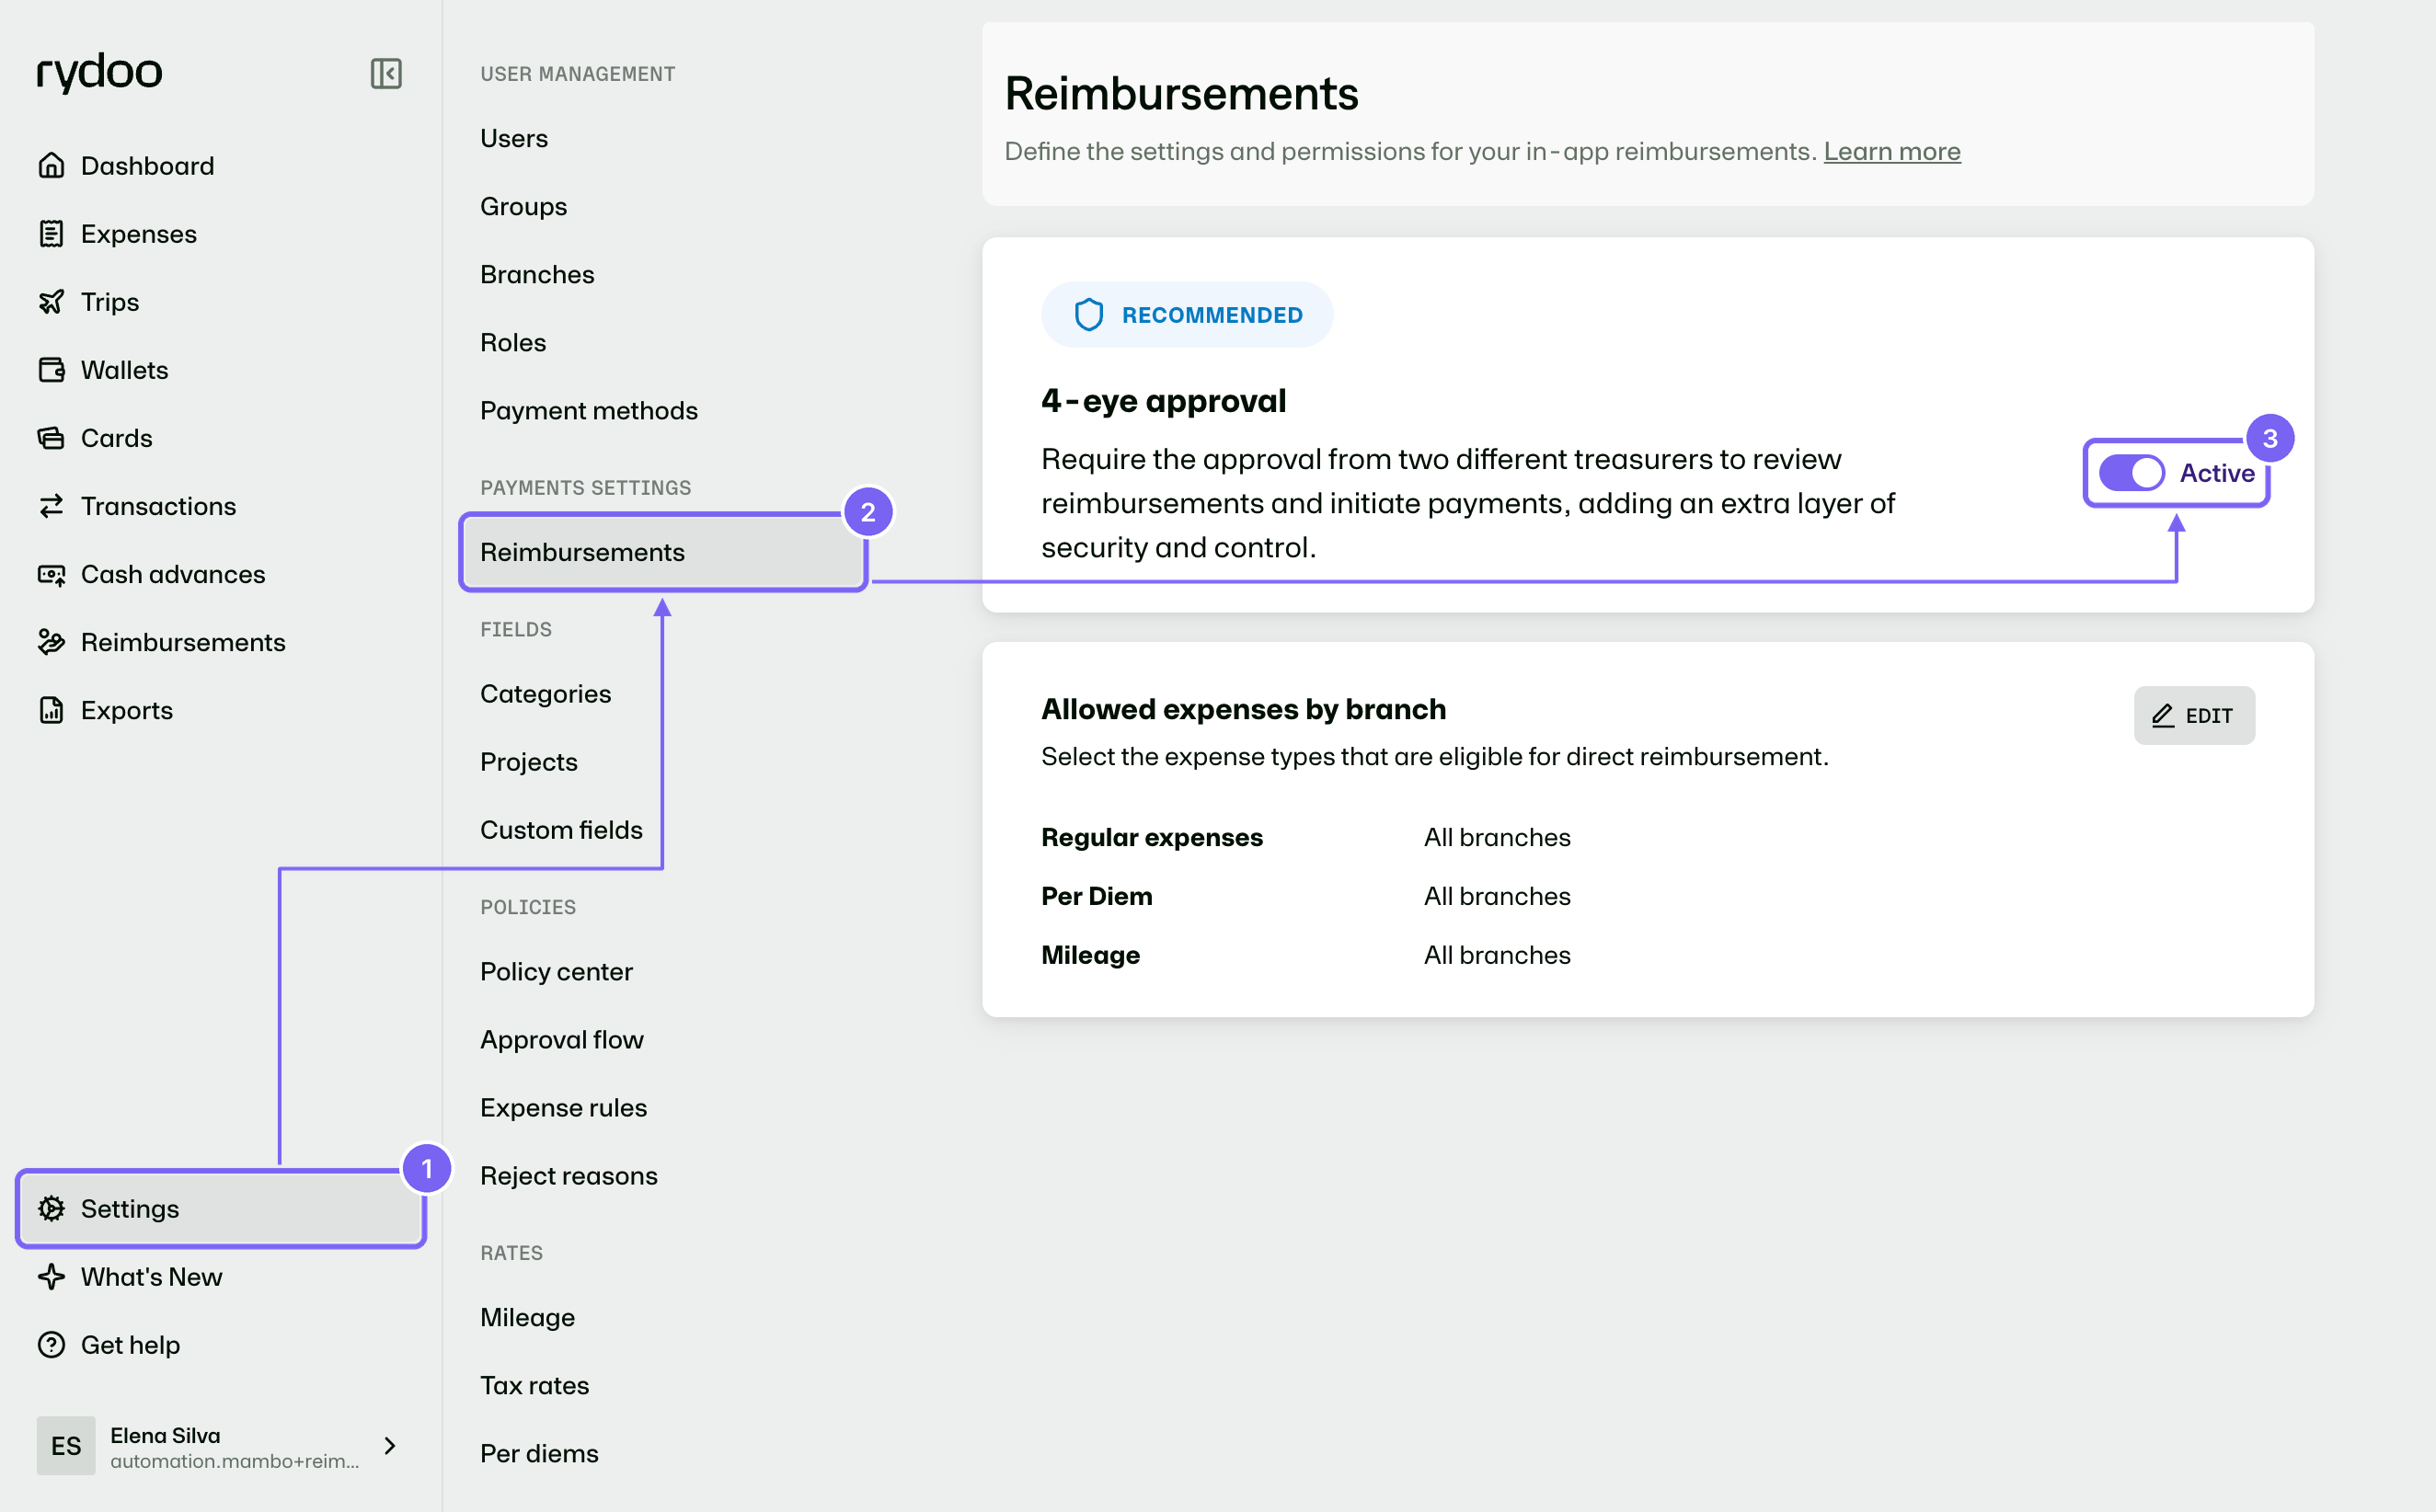This screenshot has height=1512, width=2436.
Task: Expand the Elena Silva account chevron
Action: tap(390, 1445)
